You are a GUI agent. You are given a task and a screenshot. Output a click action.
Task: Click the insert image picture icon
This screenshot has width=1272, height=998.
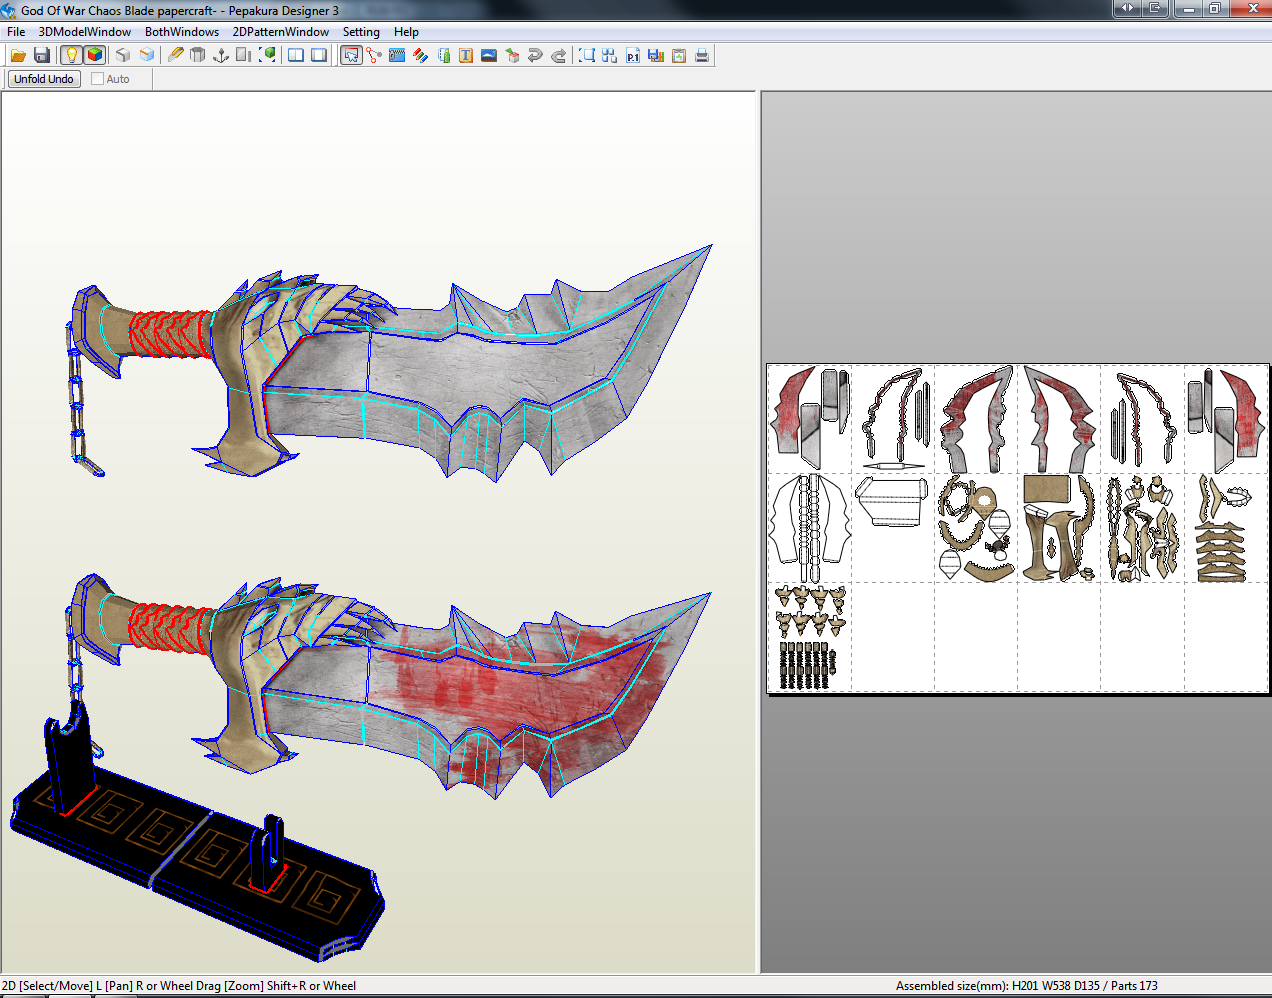point(489,55)
